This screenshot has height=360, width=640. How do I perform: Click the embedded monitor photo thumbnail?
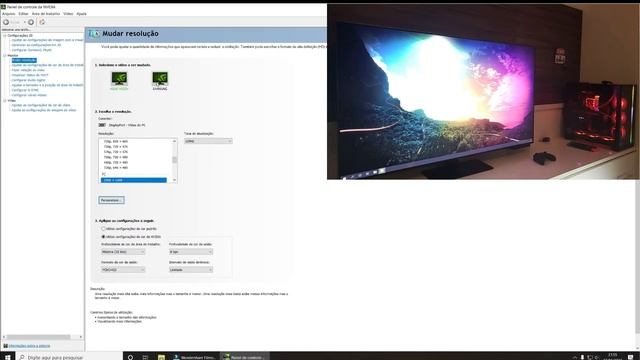tap(483, 91)
